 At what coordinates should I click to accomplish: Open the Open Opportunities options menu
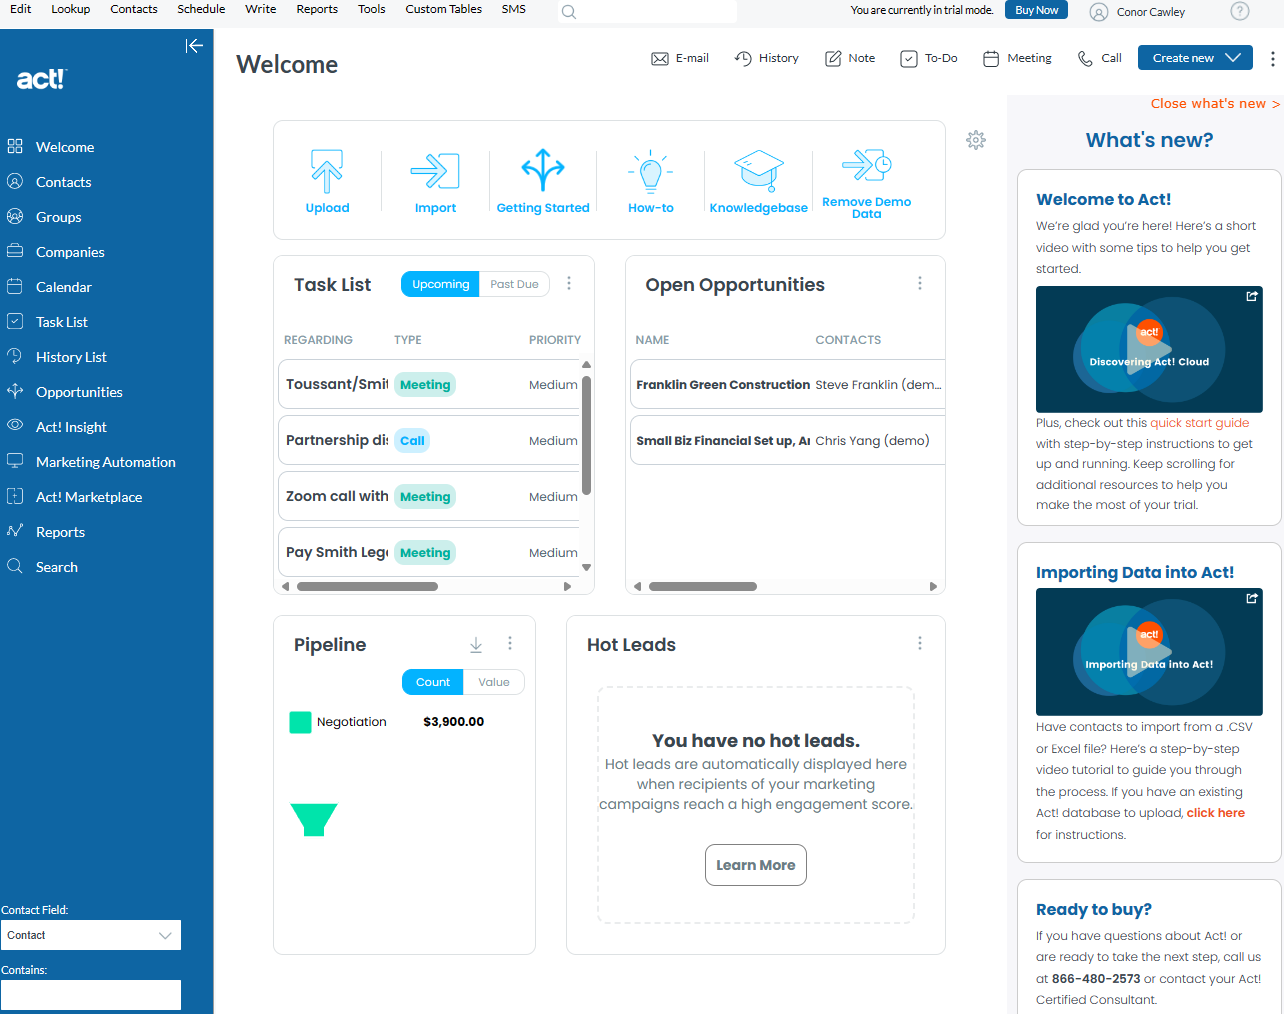(920, 283)
